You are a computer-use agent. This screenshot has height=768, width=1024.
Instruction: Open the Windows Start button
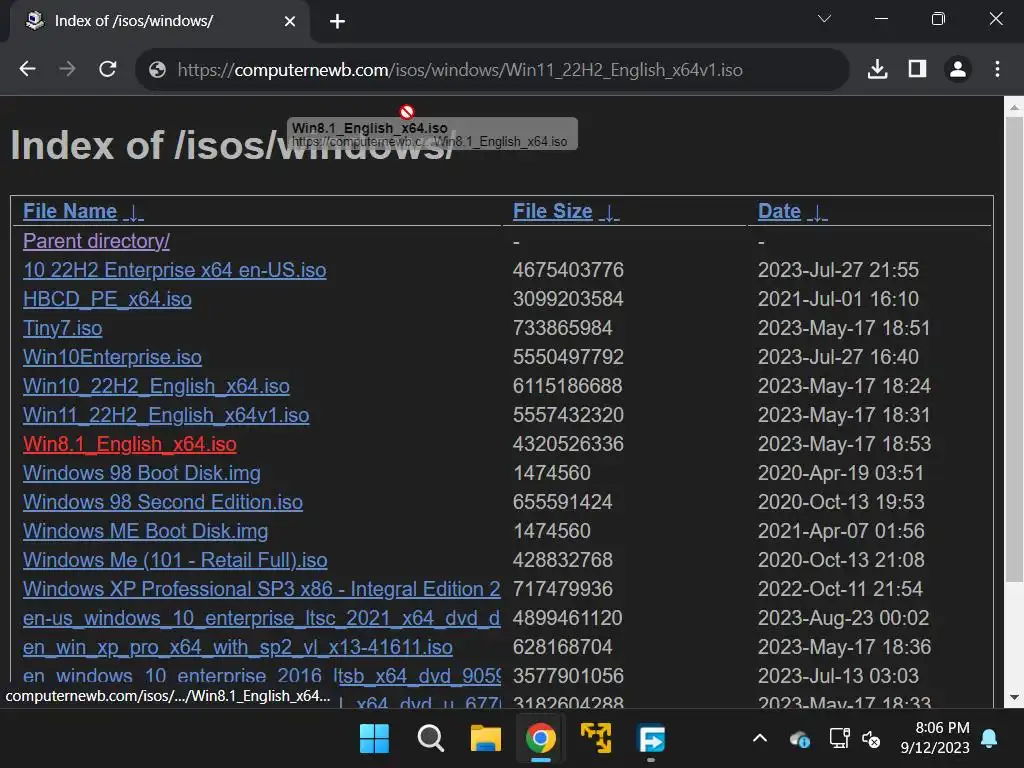[x=374, y=739]
